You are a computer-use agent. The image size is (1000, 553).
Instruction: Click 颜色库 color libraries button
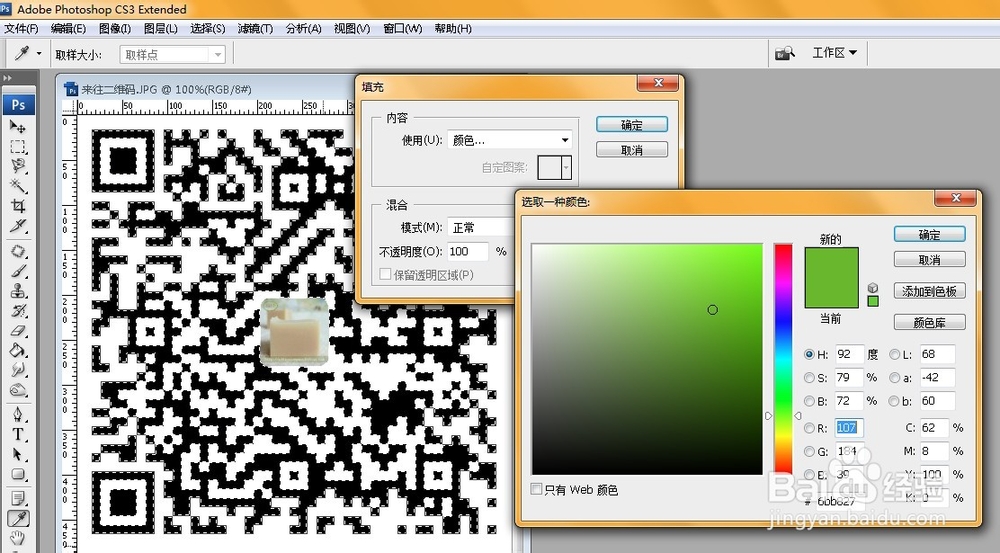pyautogui.click(x=929, y=322)
